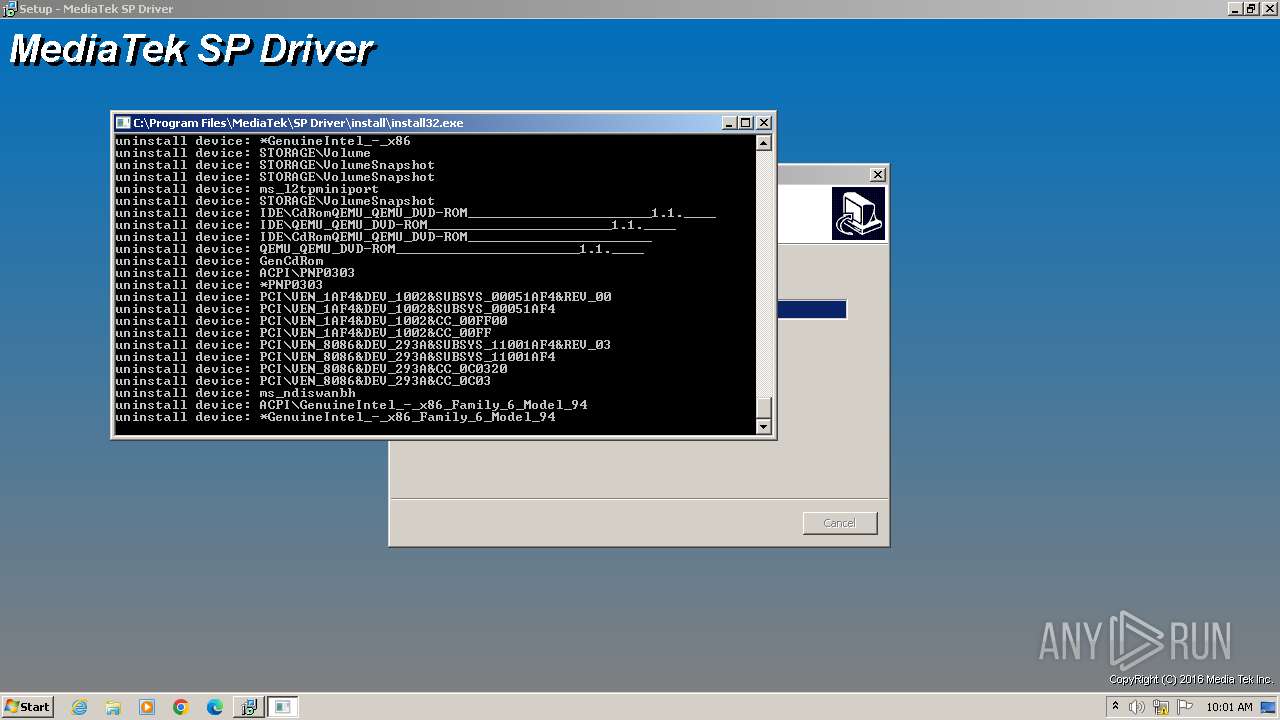Minimize the install32.exe console window
Screen dimensions: 1280x720
point(729,123)
